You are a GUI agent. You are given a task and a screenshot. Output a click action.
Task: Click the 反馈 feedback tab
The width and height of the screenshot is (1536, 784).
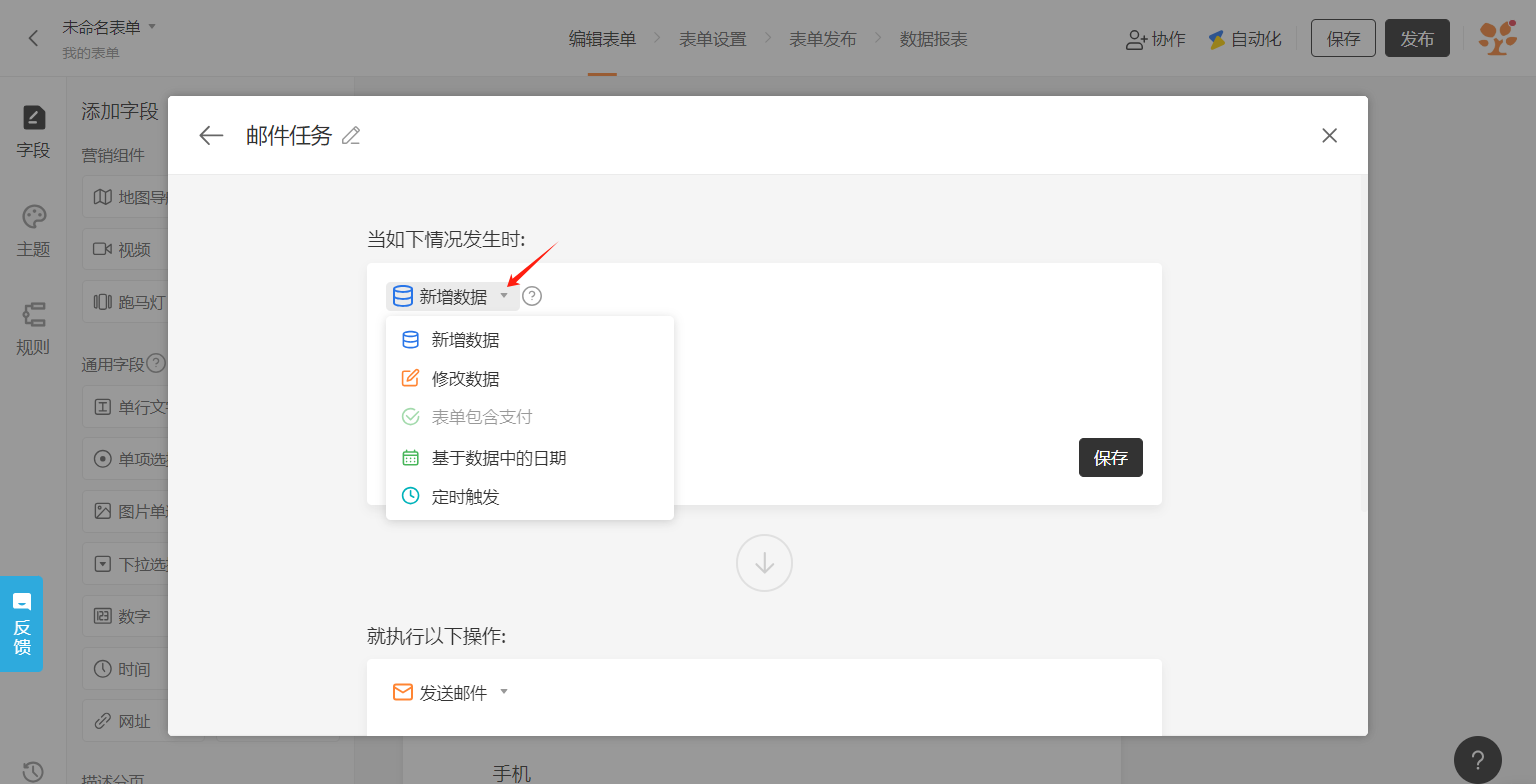pos(22,623)
